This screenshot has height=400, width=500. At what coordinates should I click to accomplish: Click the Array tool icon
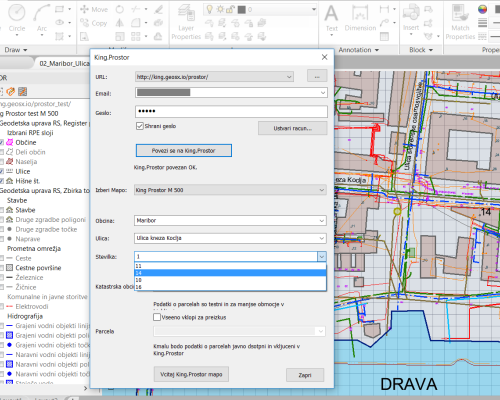coord(136,36)
